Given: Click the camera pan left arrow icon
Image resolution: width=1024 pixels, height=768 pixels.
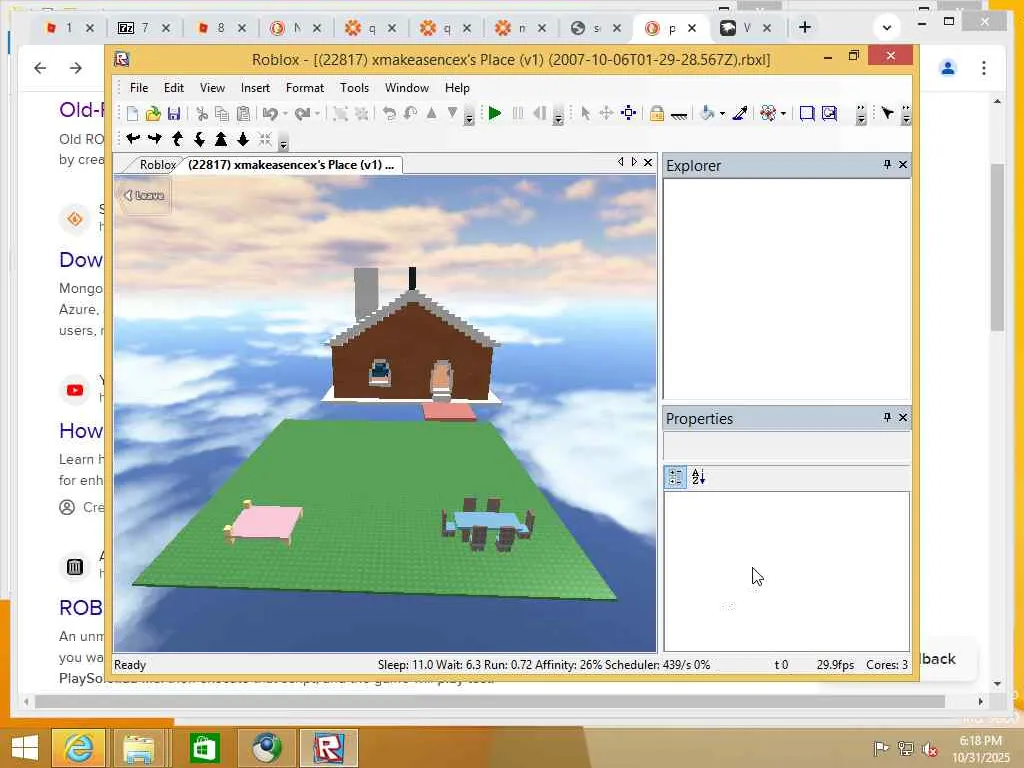Looking at the screenshot, I should coord(133,138).
